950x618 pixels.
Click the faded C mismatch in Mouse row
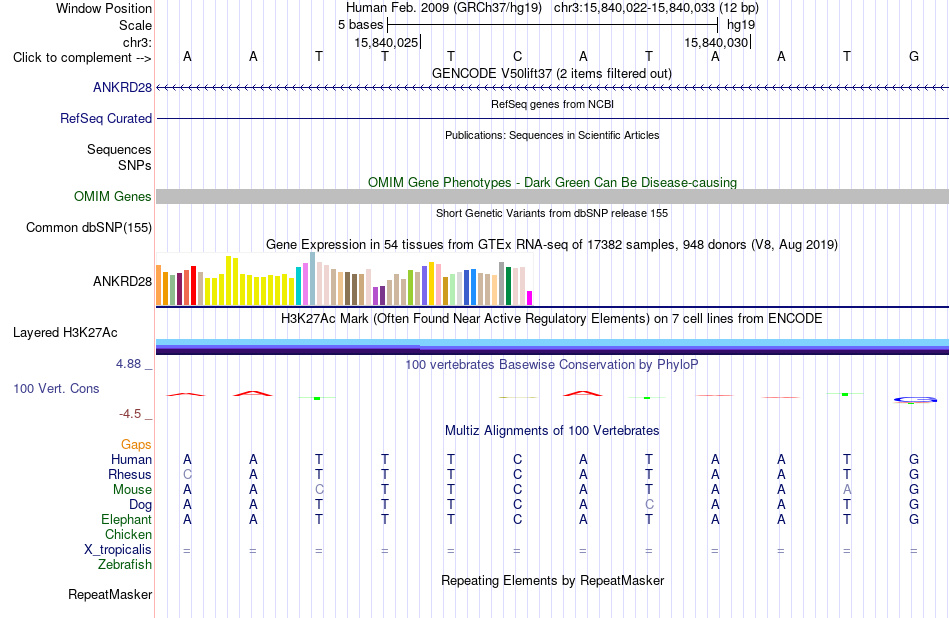point(319,490)
